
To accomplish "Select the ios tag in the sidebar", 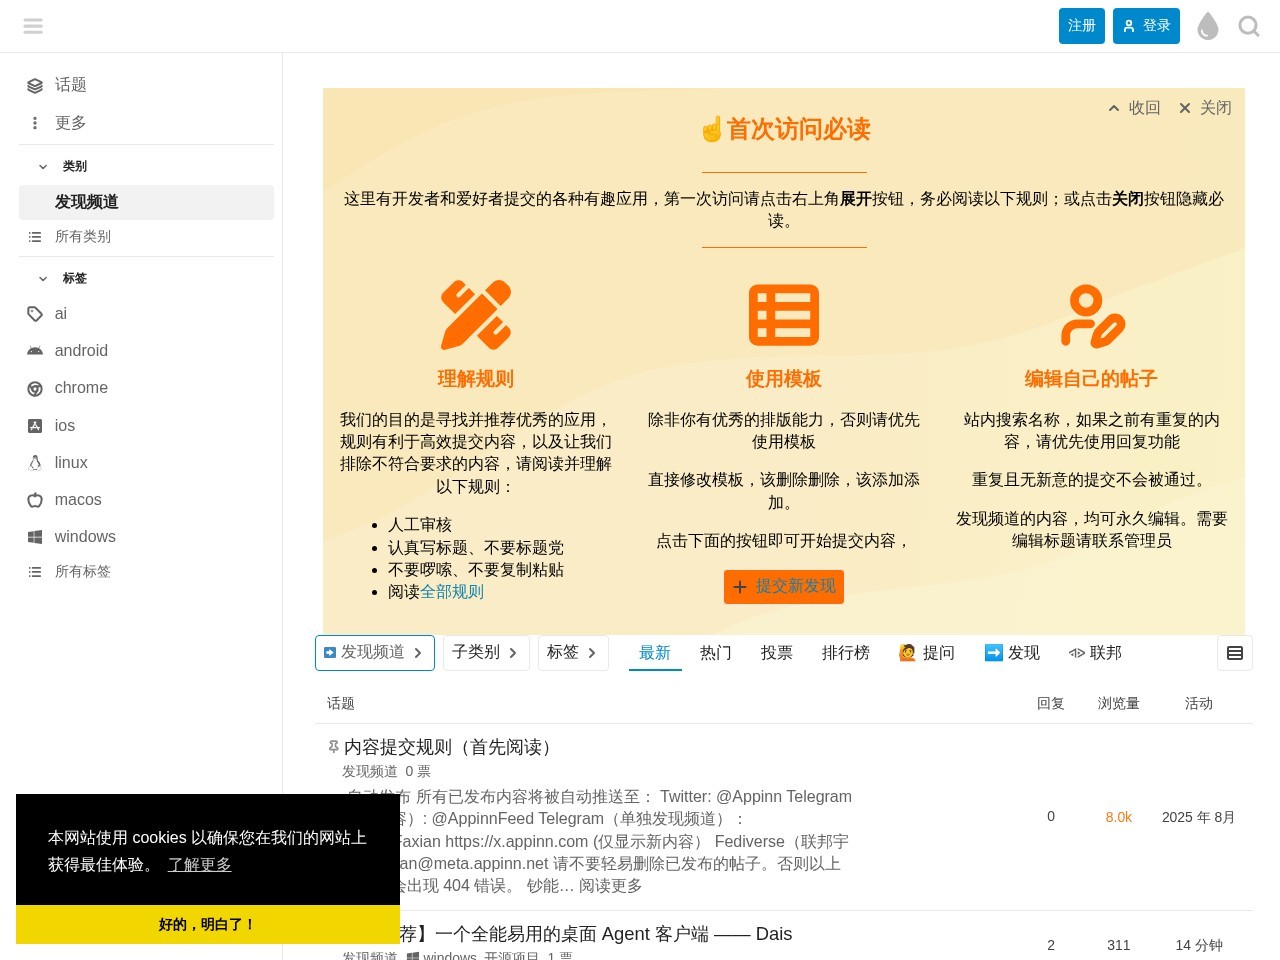I will click(64, 426).
